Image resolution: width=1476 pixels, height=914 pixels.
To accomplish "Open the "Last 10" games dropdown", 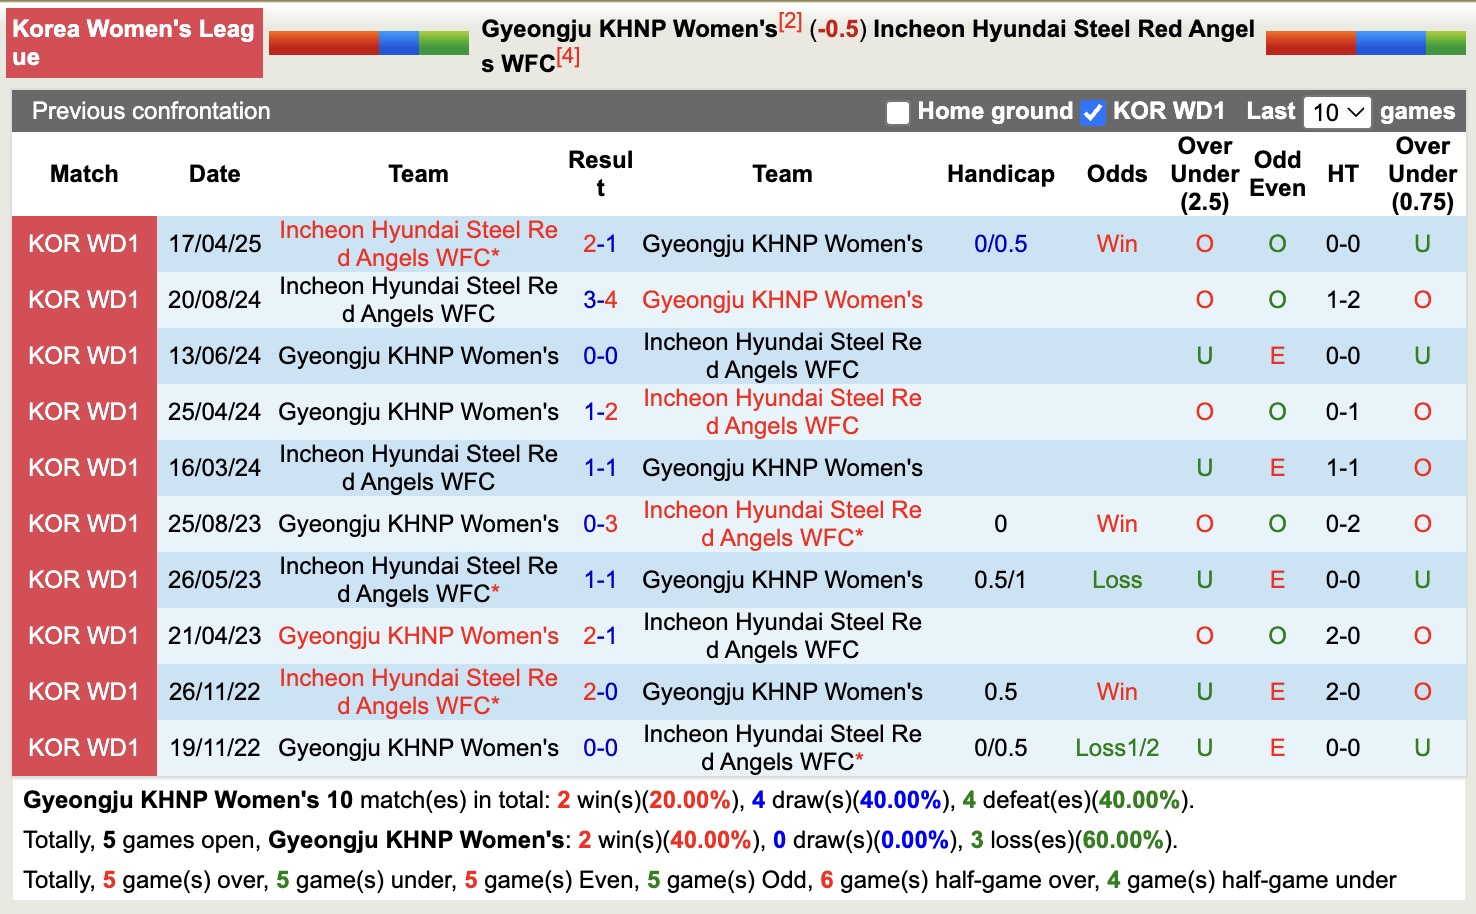I will (1337, 112).
